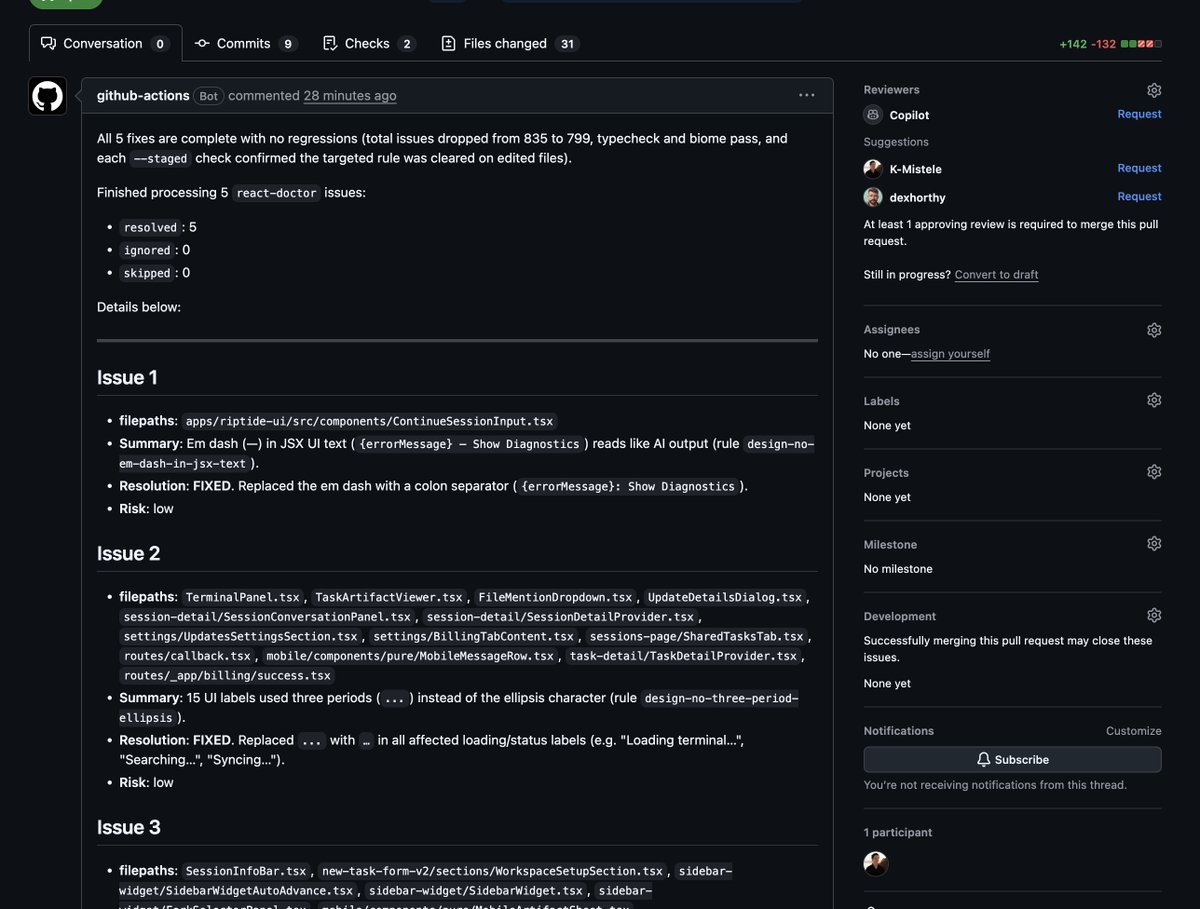Open the Milestone gear settings

[1154, 544]
